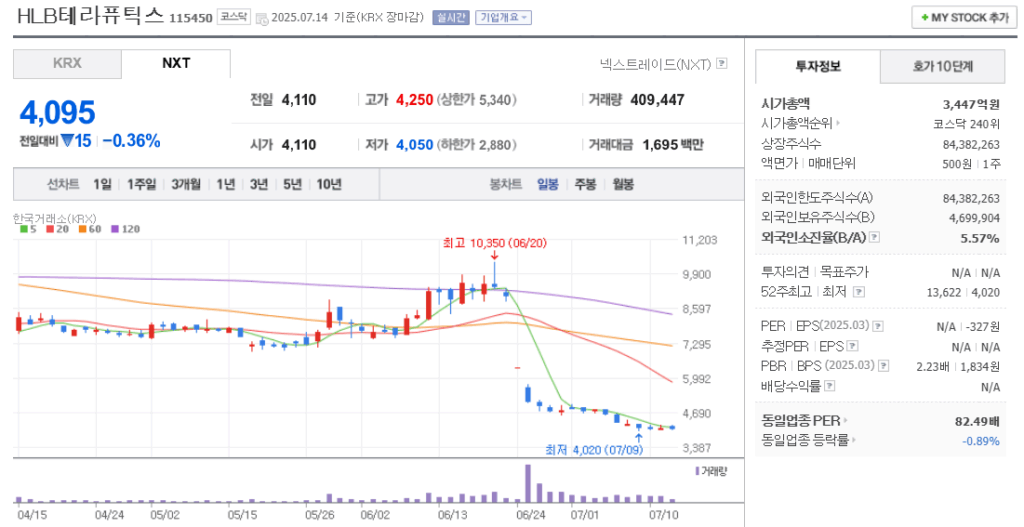Select the 주봉 candle chart
This screenshot has width=1024, height=527.
[585, 184]
